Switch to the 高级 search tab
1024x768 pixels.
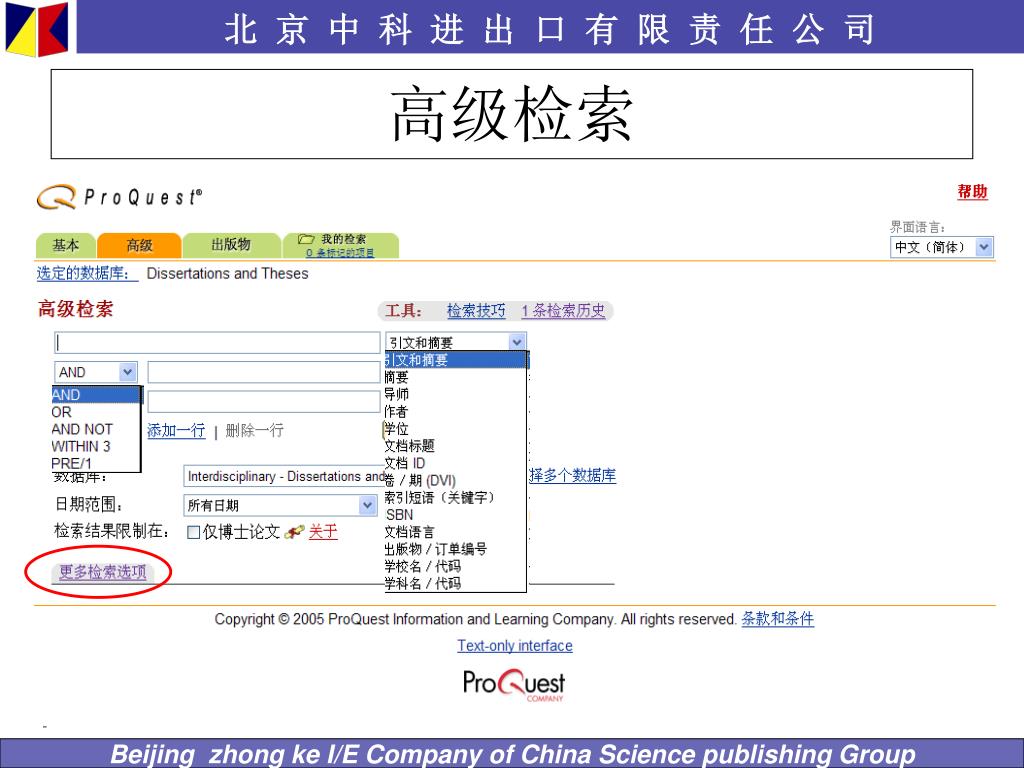(x=139, y=246)
